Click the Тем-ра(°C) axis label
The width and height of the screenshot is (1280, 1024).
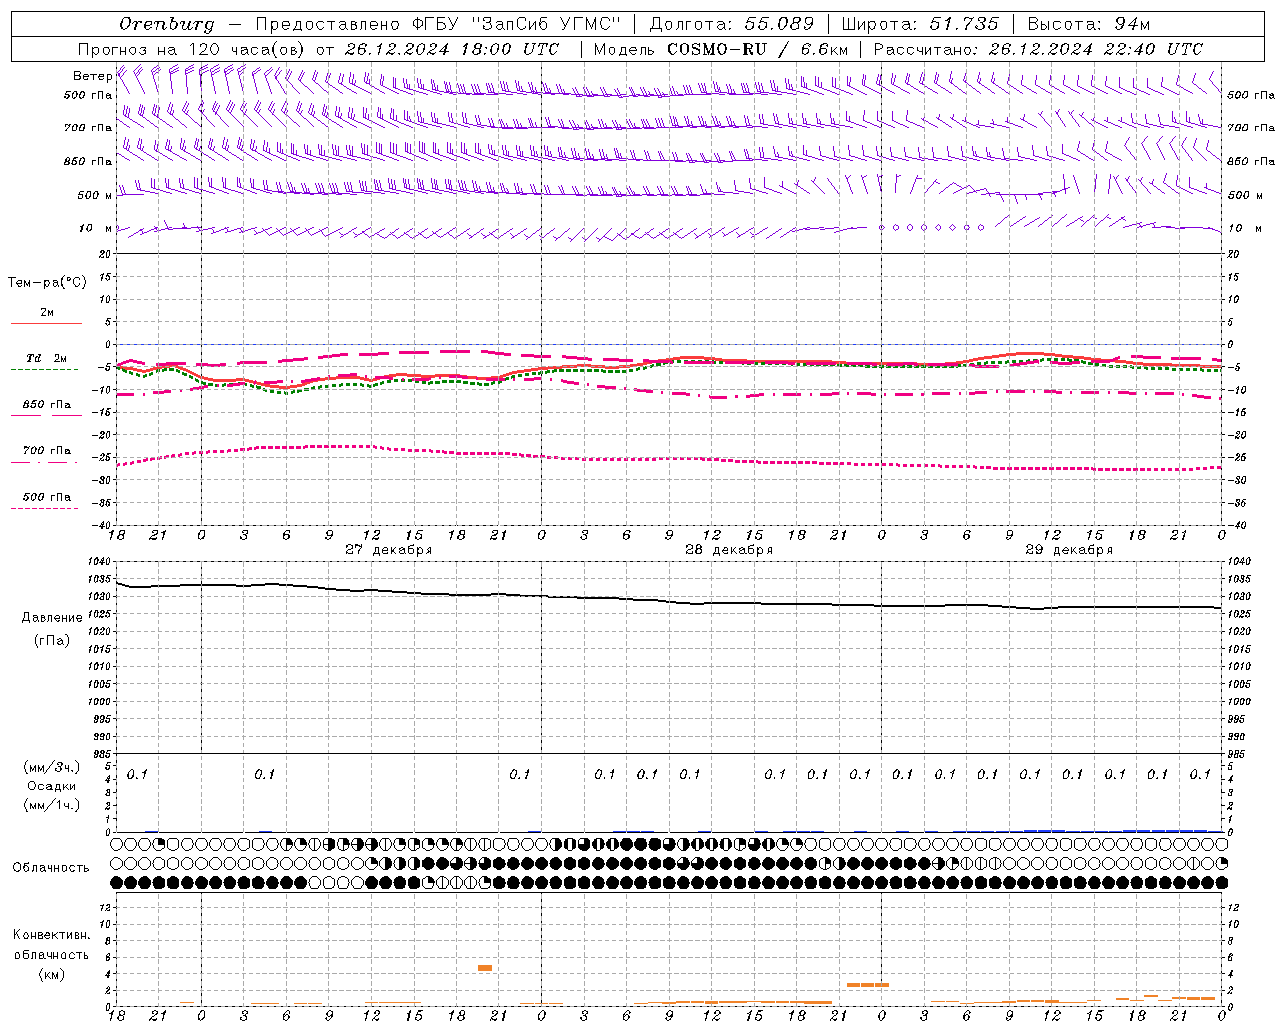coord(47,283)
